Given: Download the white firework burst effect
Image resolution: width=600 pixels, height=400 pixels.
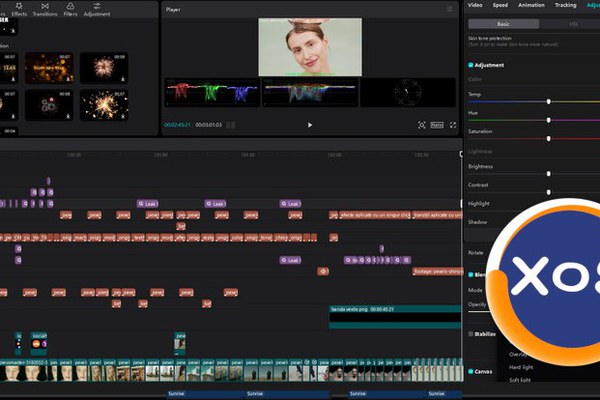Looking at the screenshot, I should pyautogui.click(x=123, y=79).
